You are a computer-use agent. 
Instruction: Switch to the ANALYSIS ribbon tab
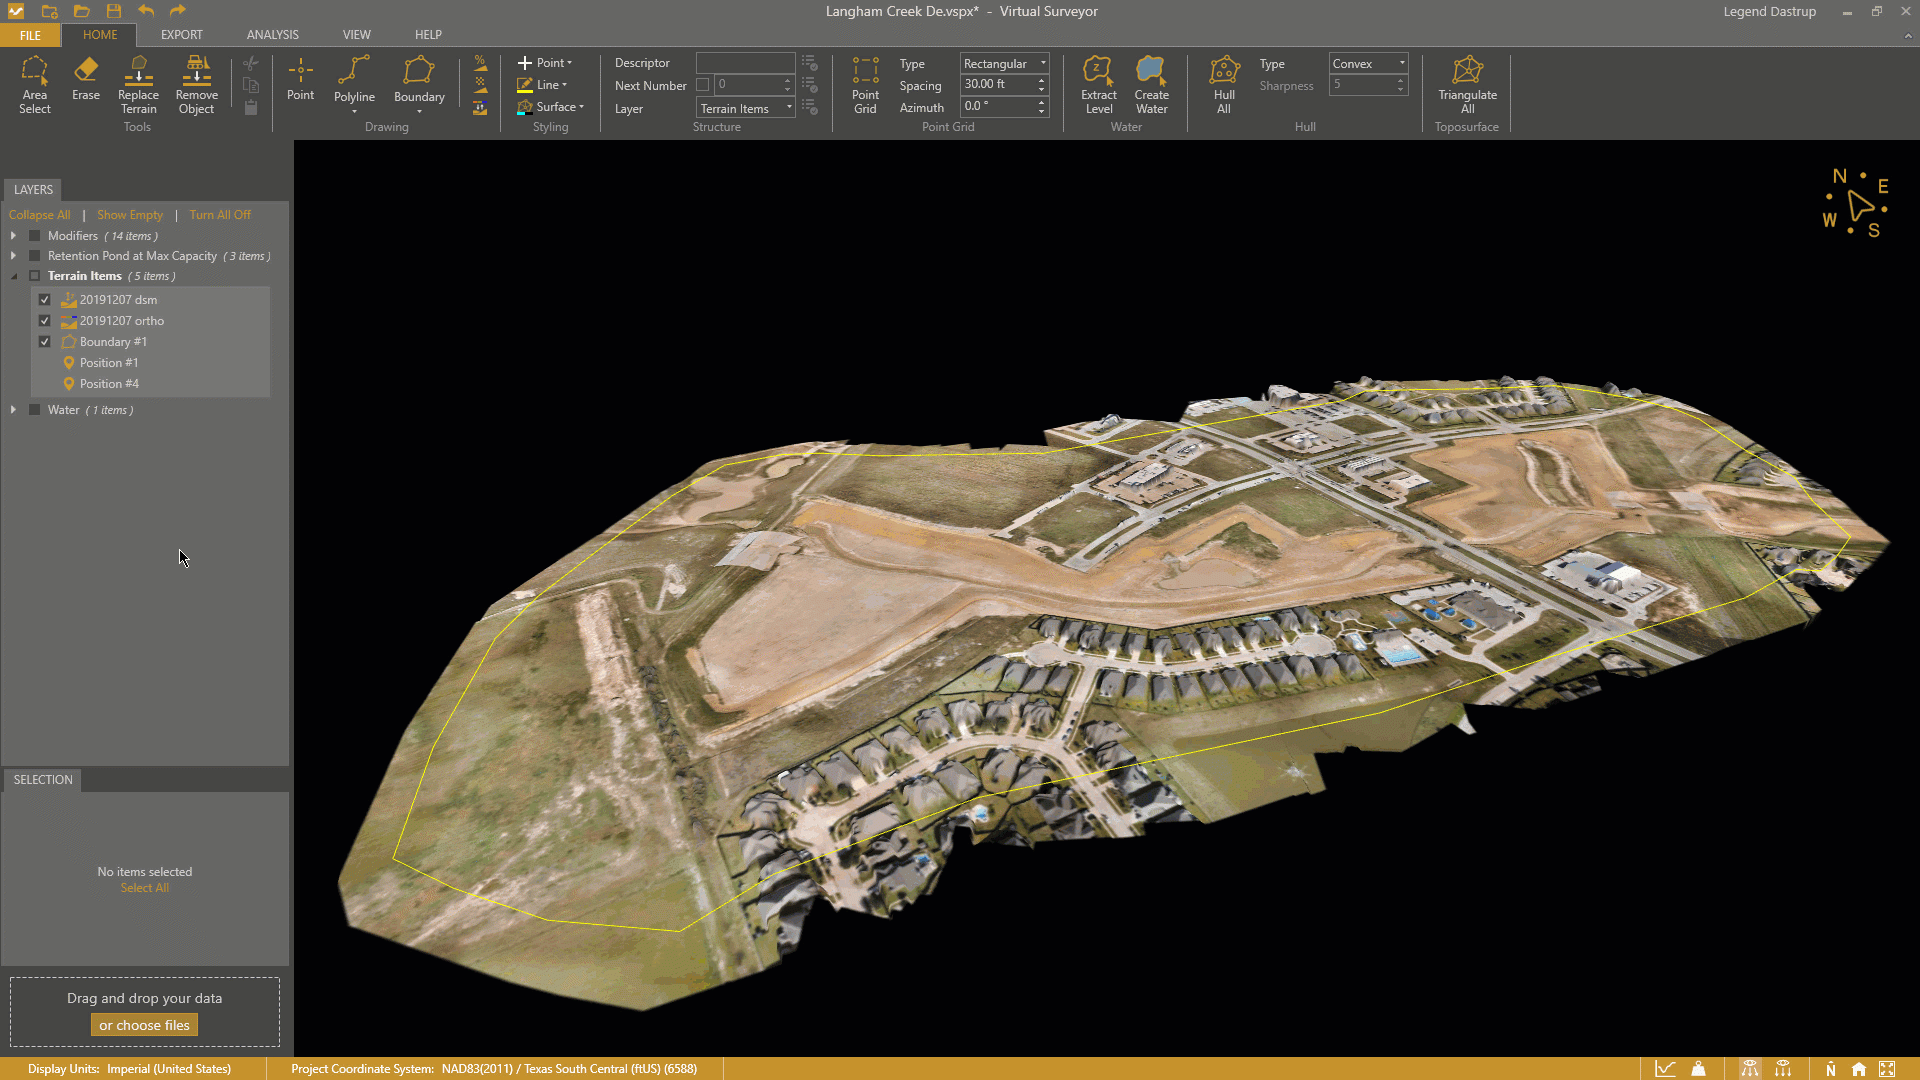(272, 34)
